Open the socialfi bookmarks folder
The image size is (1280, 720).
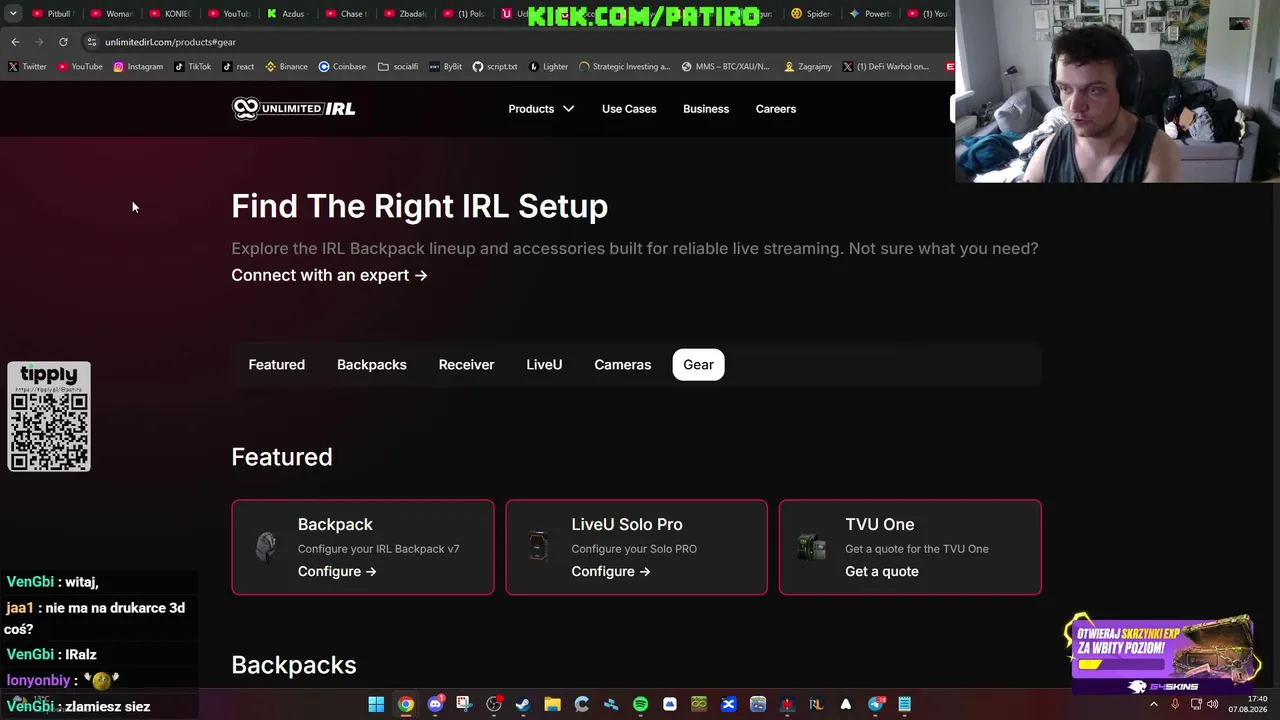[x=398, y=67]
